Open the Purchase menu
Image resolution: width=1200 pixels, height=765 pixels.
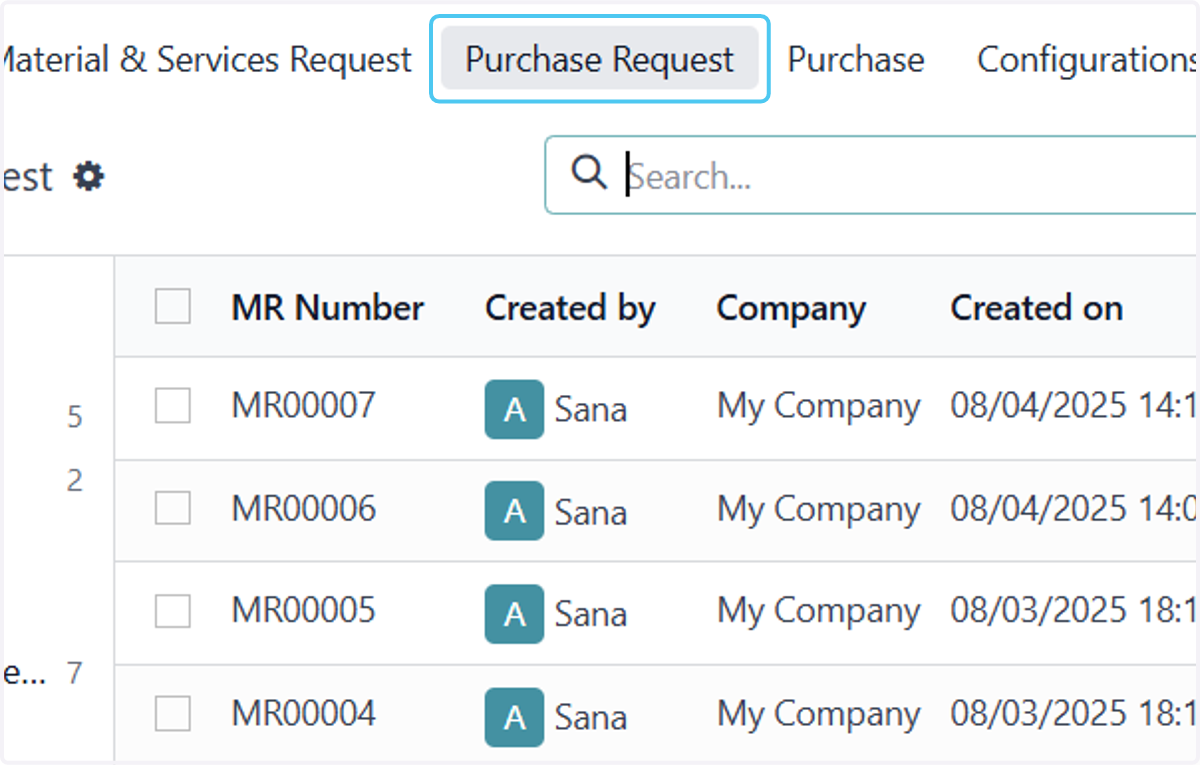click(856, 59)
